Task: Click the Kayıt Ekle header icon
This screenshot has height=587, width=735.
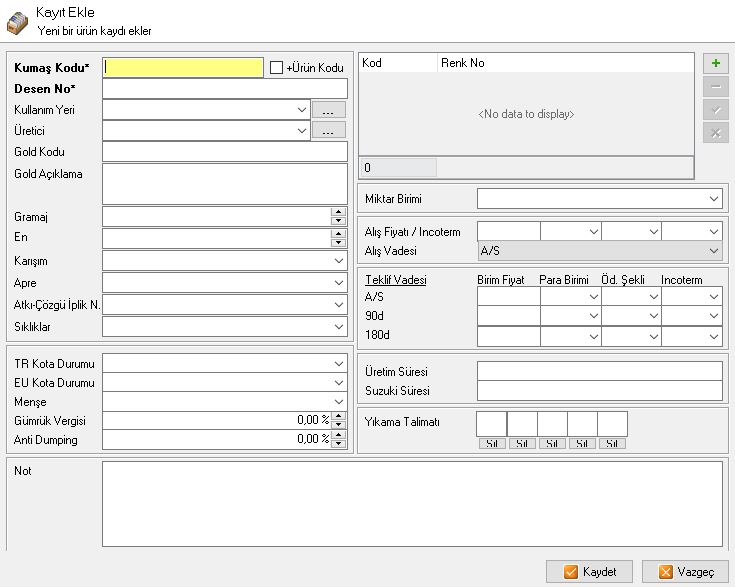Action: point(17,21)
